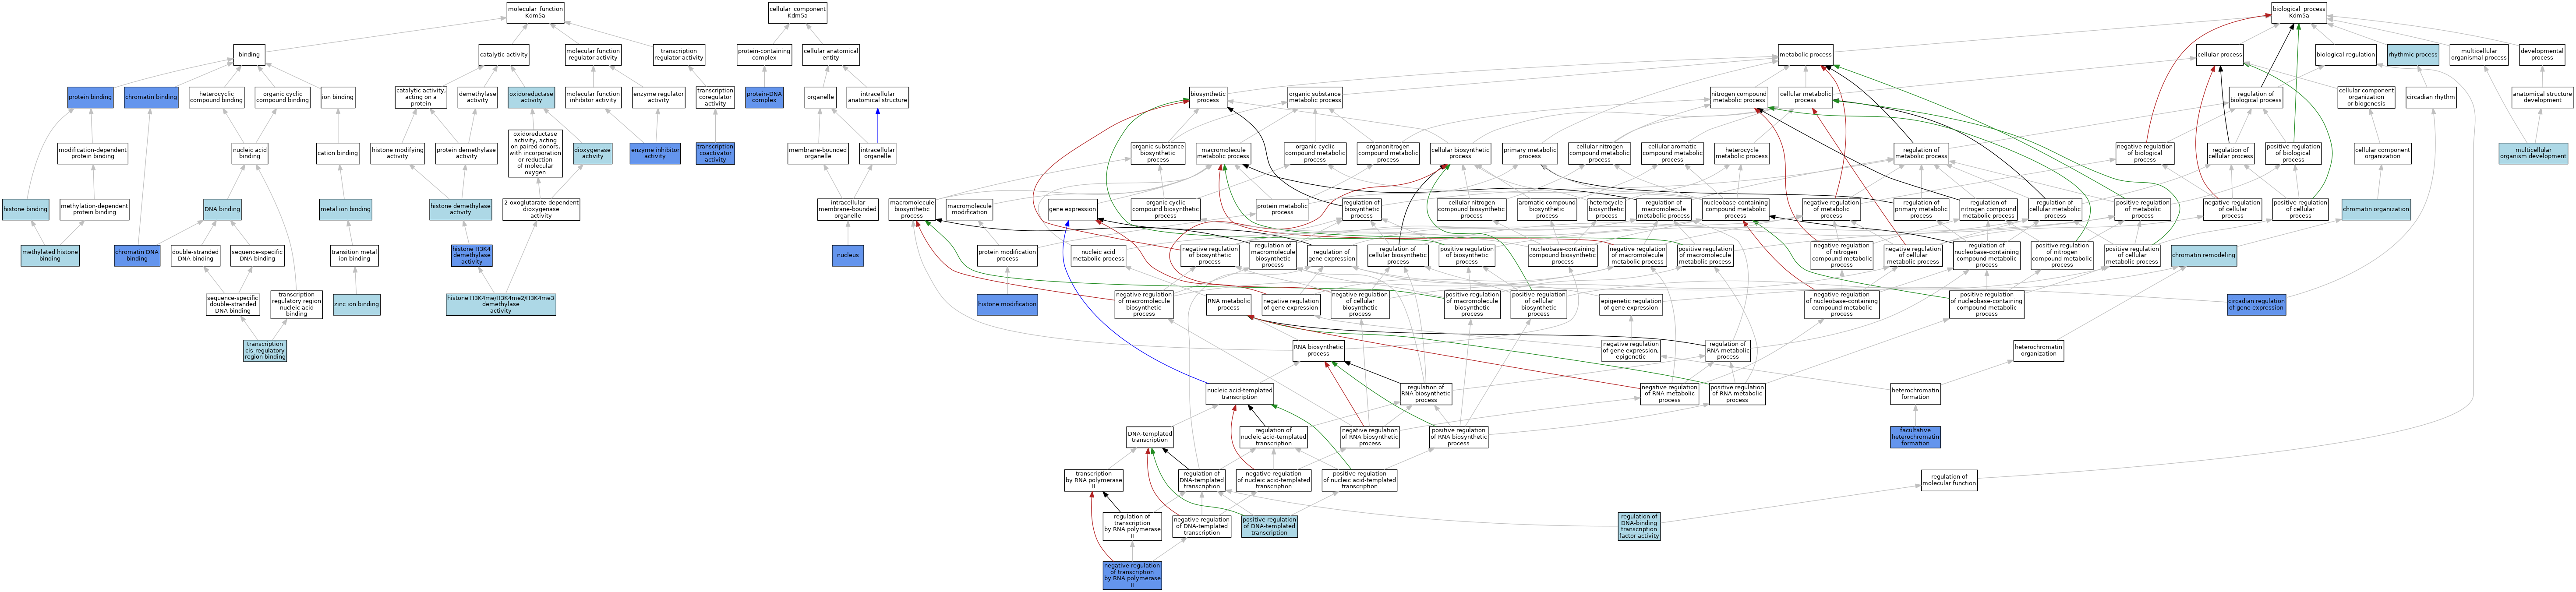Select 'modification-dependent protein binding' node

point(92,153)
